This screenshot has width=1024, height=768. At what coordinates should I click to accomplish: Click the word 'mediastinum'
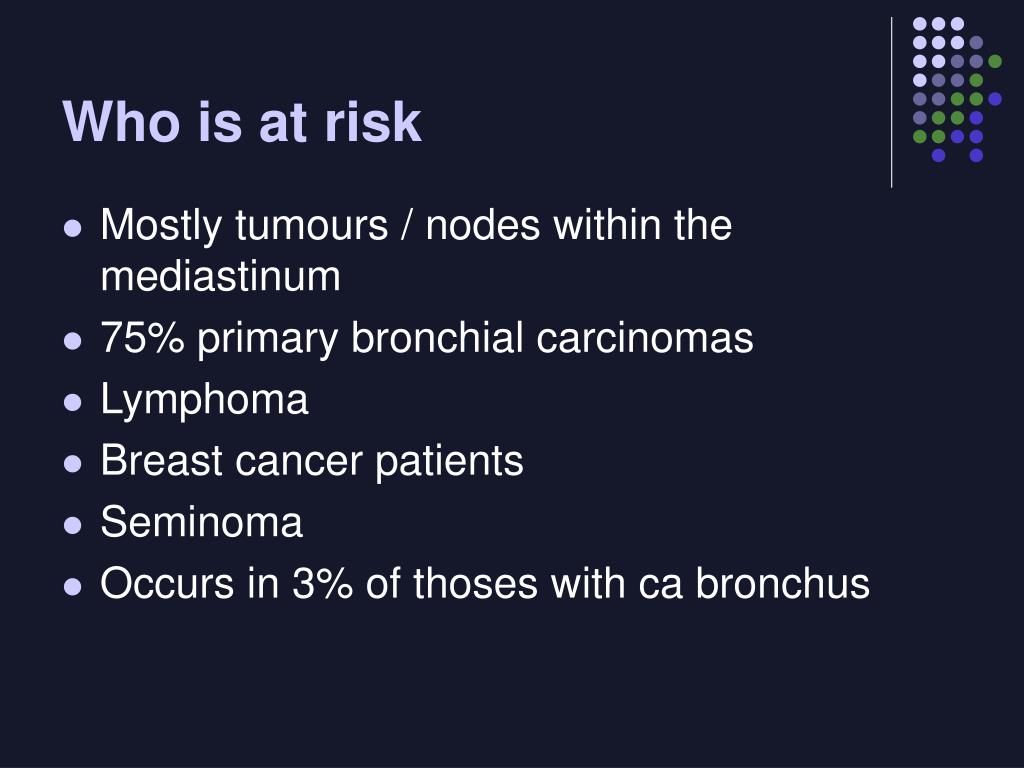(x=220, y=276)
